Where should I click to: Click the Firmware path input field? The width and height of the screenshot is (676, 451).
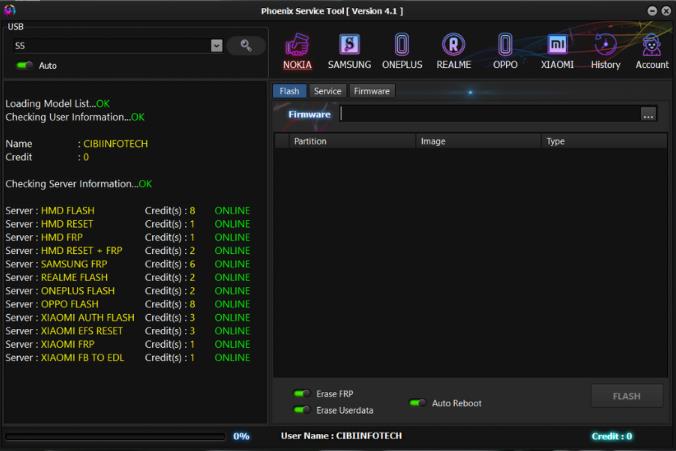point(489,115)
